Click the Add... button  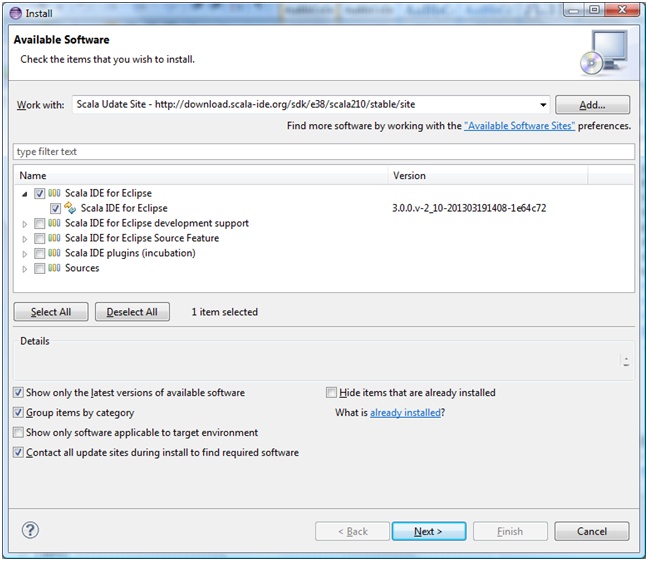pos(592,105)
